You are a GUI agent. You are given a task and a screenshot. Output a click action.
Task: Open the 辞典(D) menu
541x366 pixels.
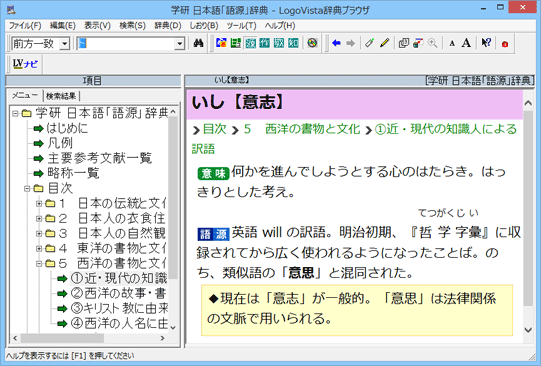[x=167, y=26]
